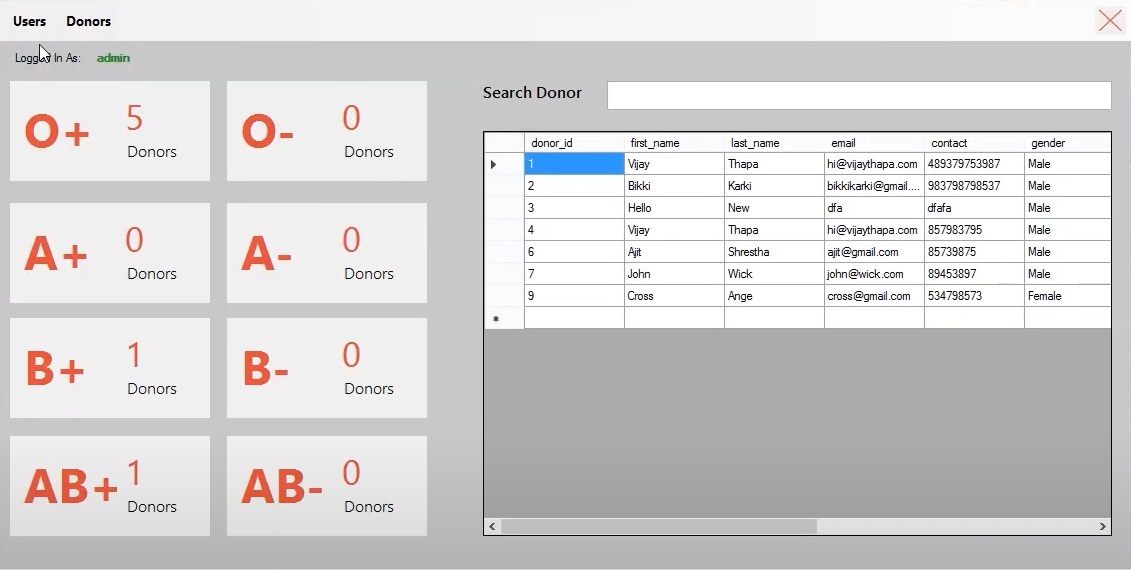Open the B+ donors tile
Viewport: 1131px width, 570px height.
pyautogui.click(x=110, y=368)
